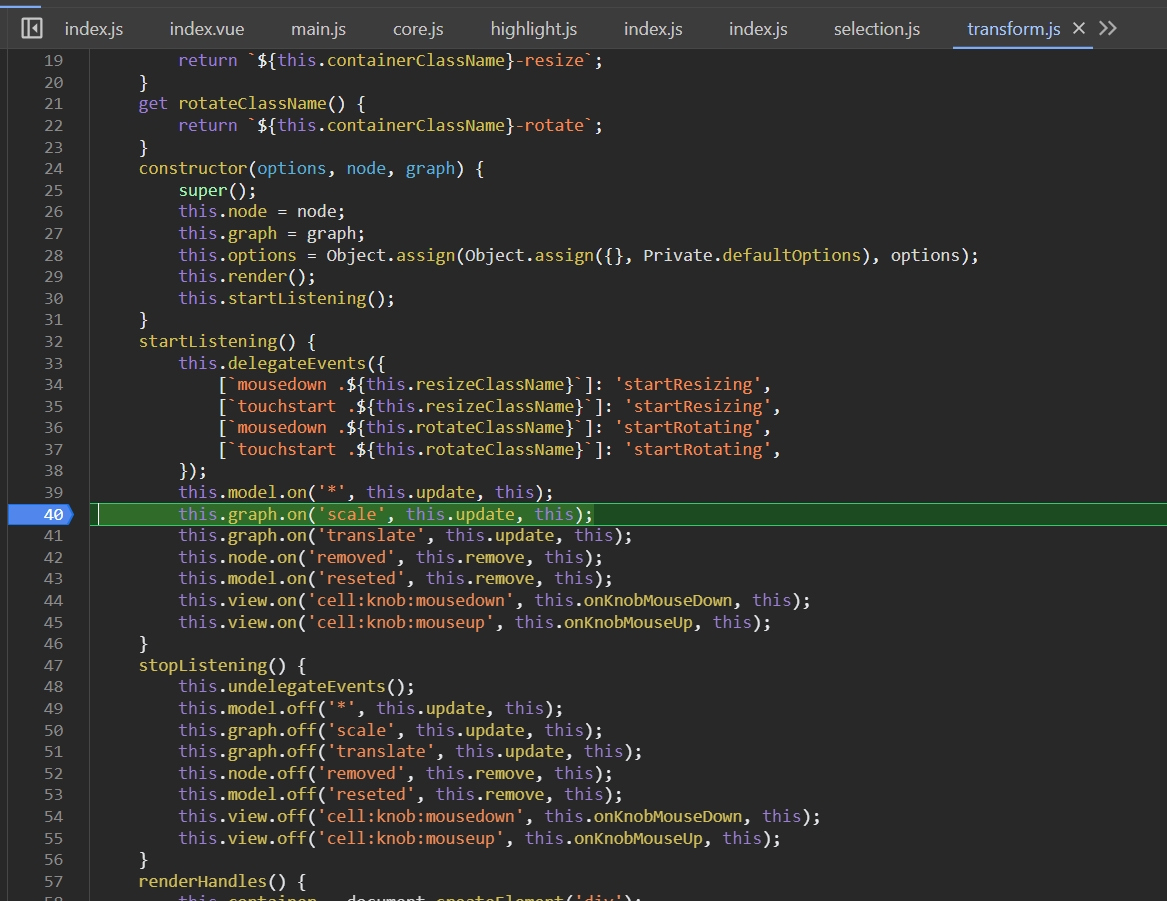Click startListening() method definition on line 32
This screenshot has width=1167, height=901.
point(217,342)
